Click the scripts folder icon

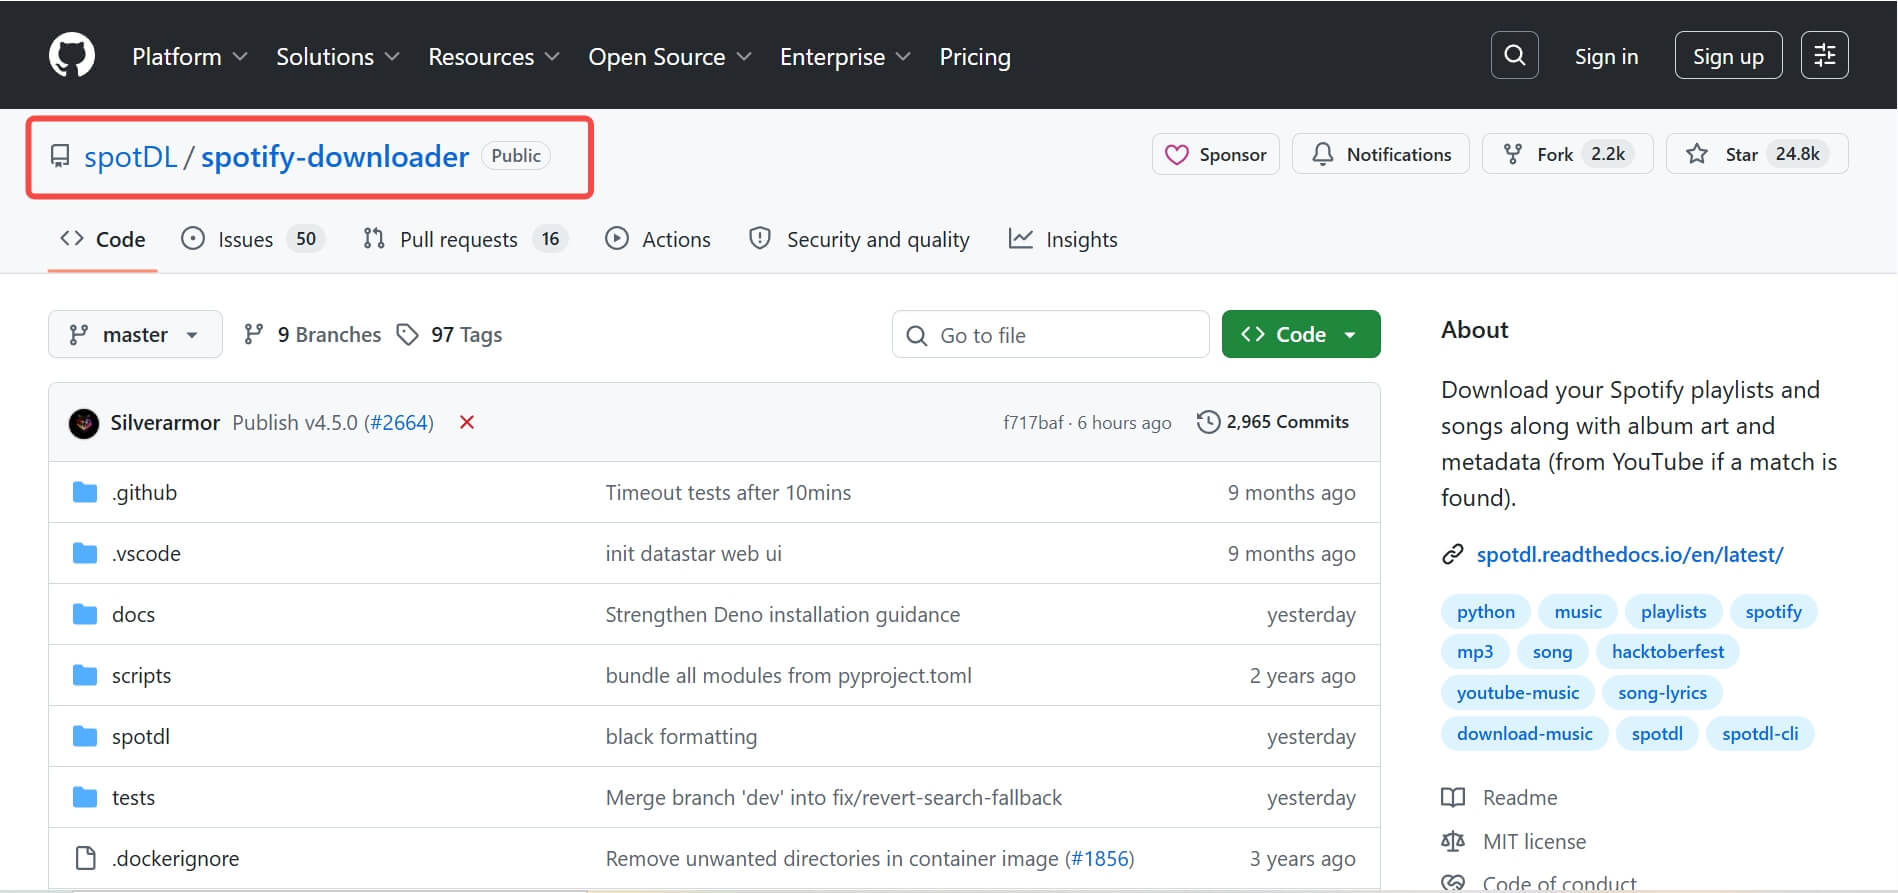(x=85, y=675)
